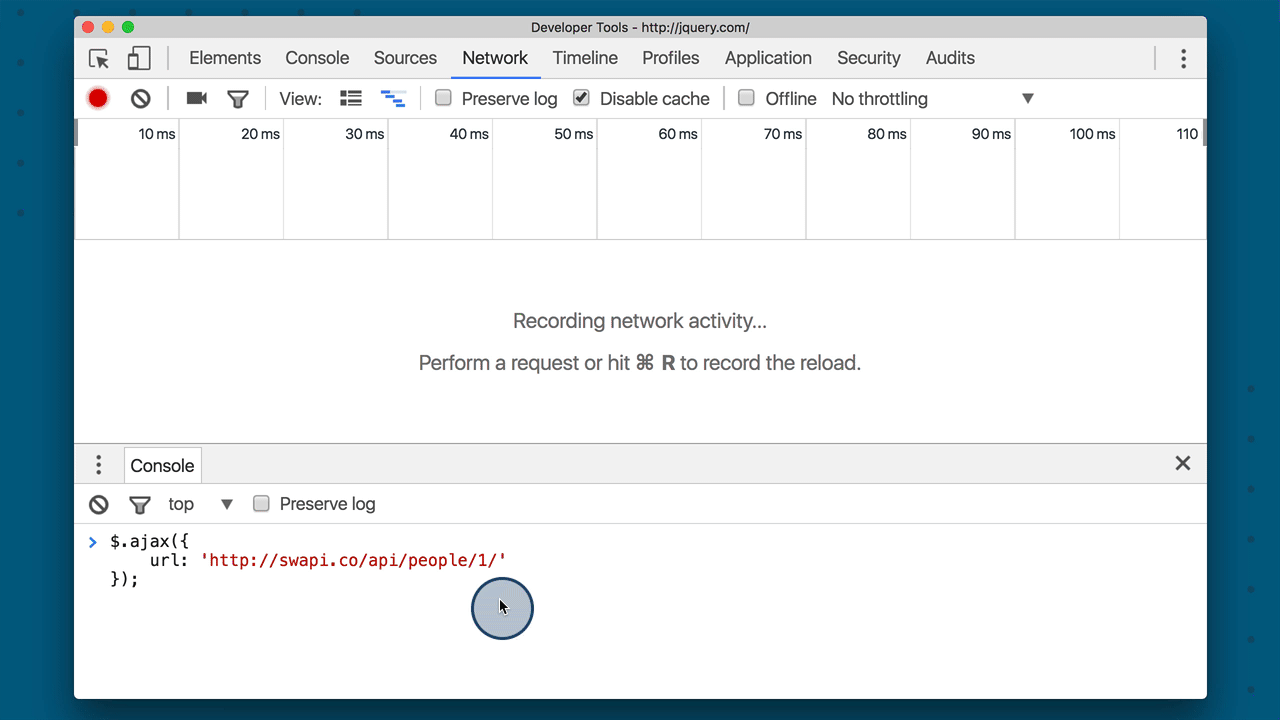Select the inspect element cursor tool

[x=98, y=58]
